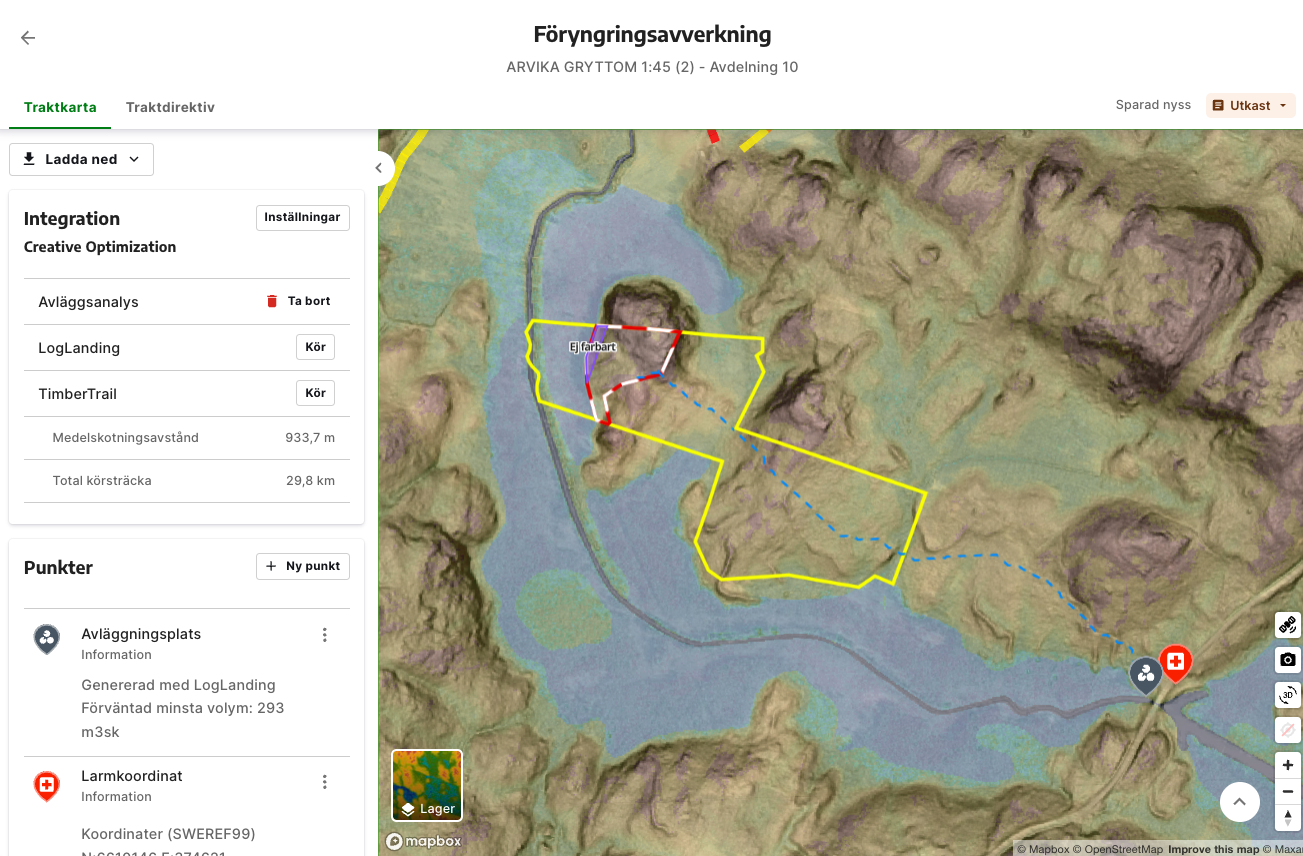Screen dimensions: 1303x856
Task: Run the LogLanding analysis with Kör
Action: tap(315, 347)
